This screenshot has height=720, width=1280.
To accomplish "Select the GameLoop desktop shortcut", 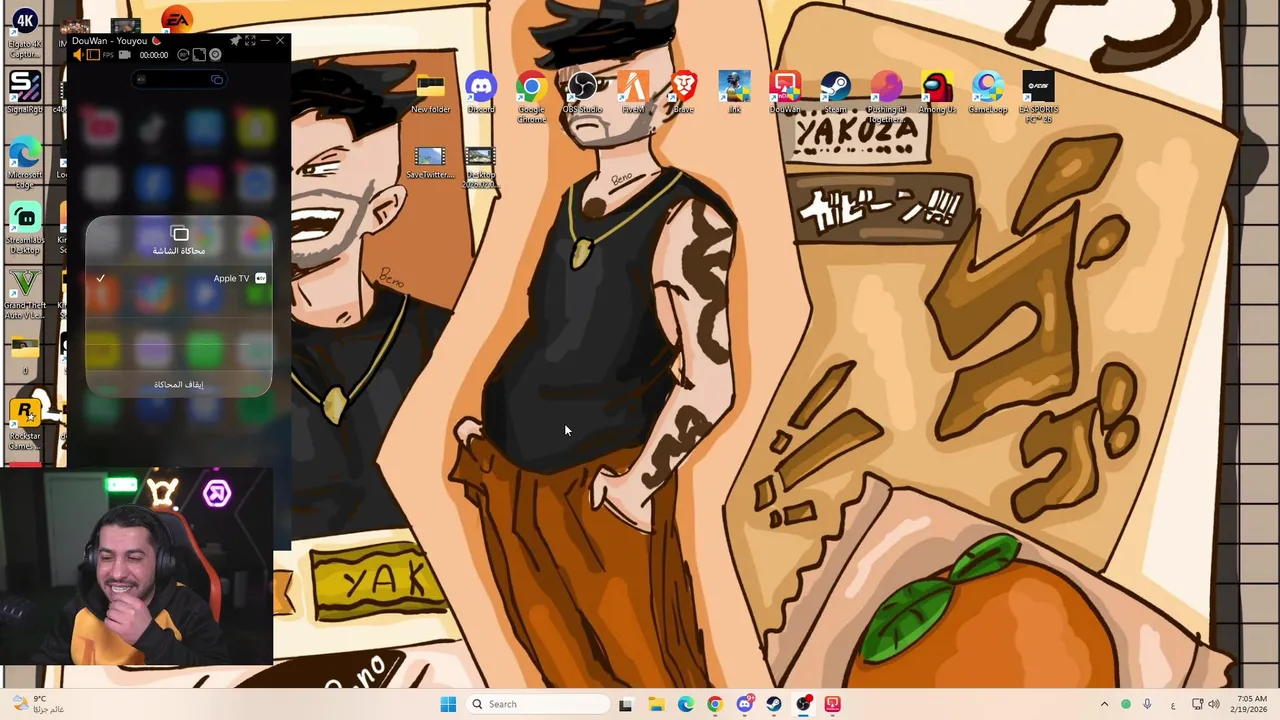I will click(988, 92).
